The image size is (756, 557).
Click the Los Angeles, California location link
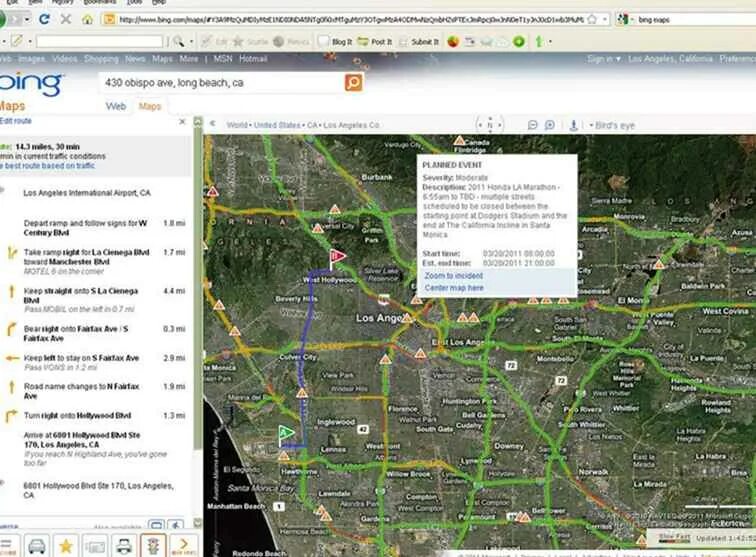[670, 59]
